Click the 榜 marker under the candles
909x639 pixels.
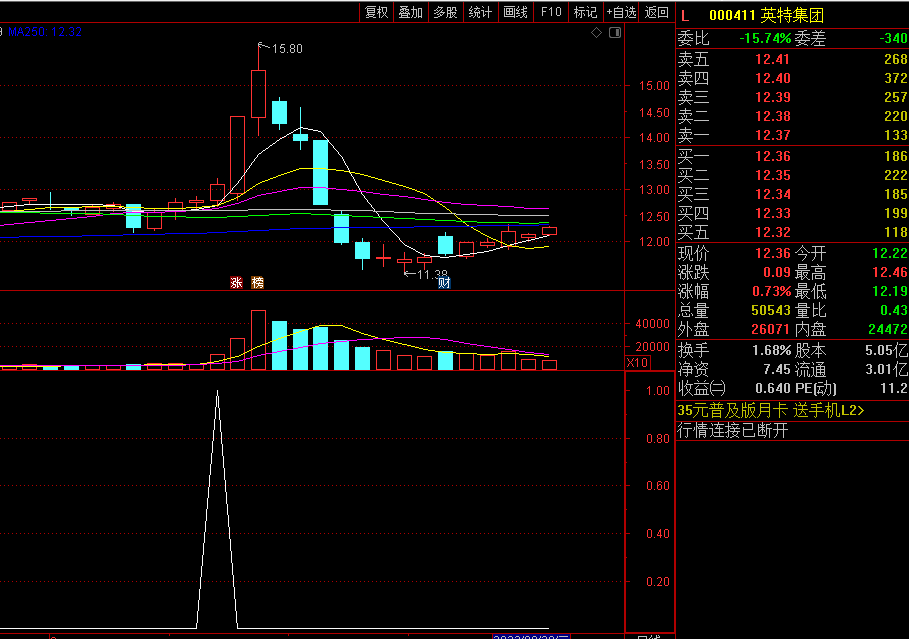pyautogui.click(x=257, y=282)
